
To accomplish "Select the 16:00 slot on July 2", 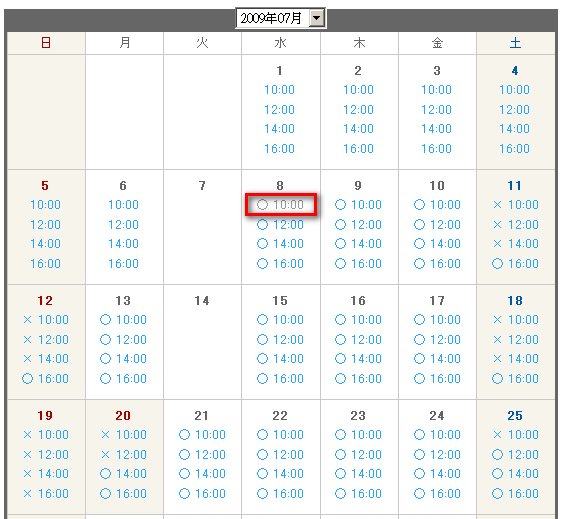I will tap(358, 148).
